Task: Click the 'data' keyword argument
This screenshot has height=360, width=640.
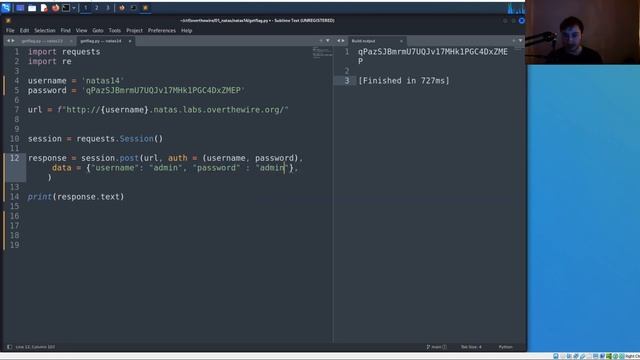Action: click(62, 168)
